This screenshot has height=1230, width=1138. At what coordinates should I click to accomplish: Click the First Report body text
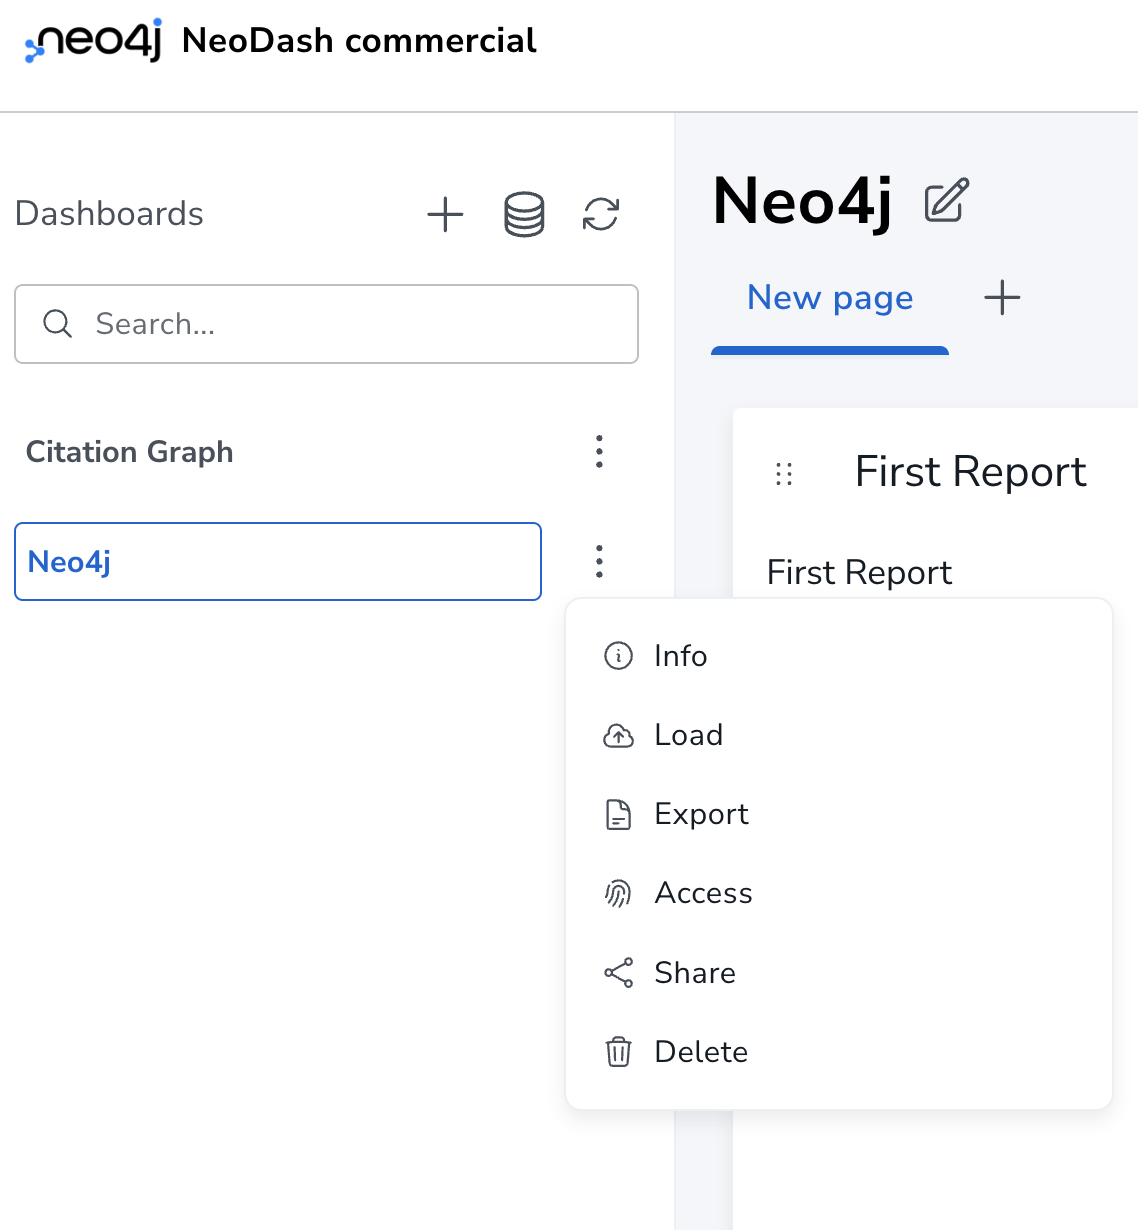point(859,573)
